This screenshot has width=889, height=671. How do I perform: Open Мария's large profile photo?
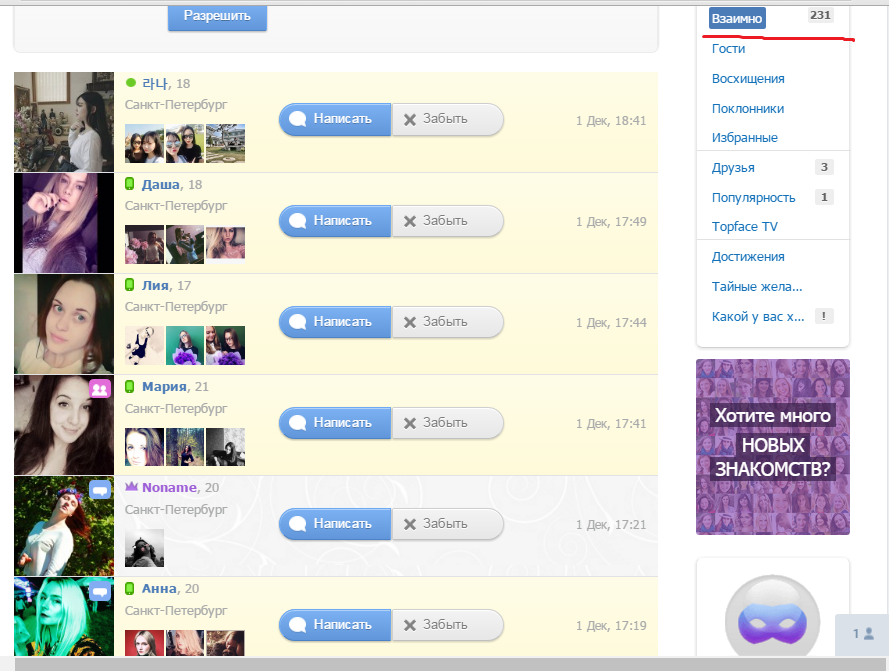click(64, 425)
